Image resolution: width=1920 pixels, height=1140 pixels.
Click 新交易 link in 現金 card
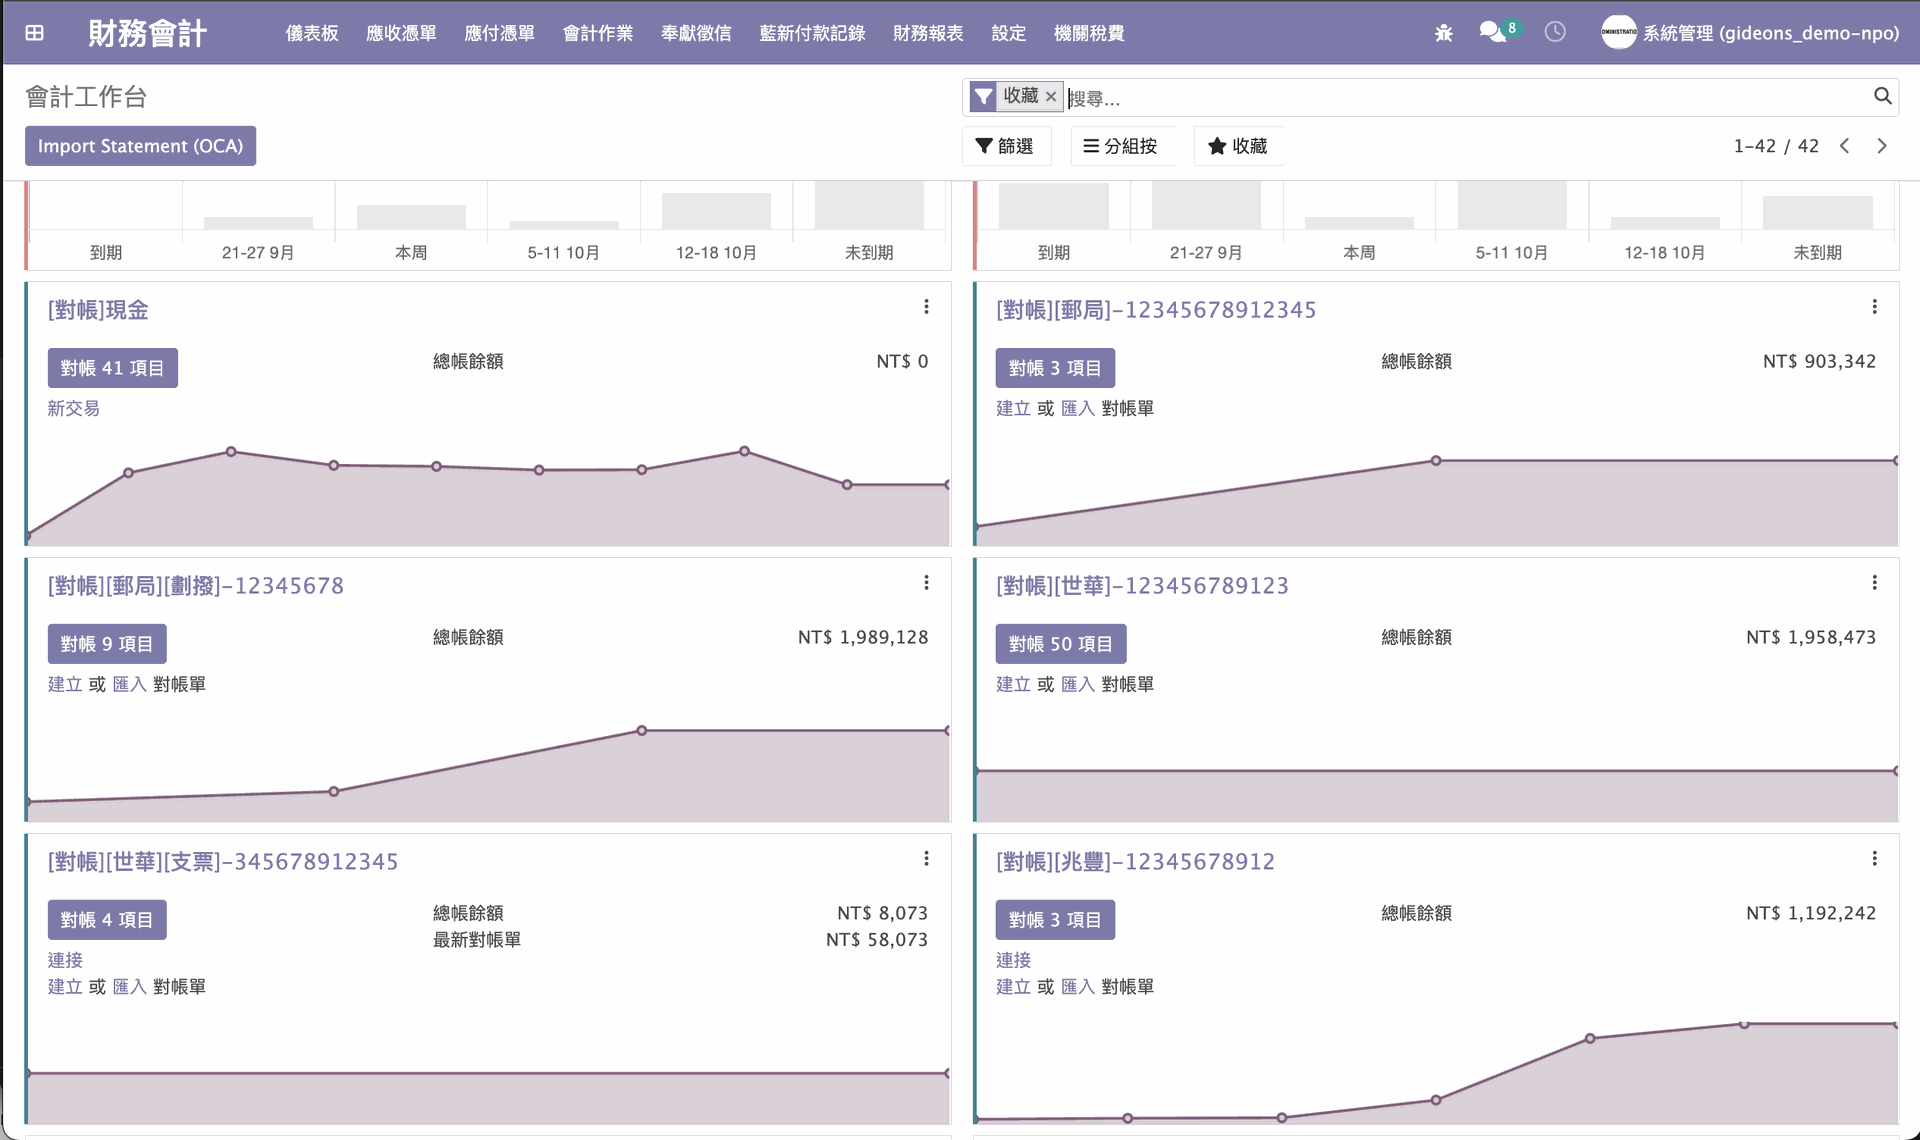click(73, 408)
